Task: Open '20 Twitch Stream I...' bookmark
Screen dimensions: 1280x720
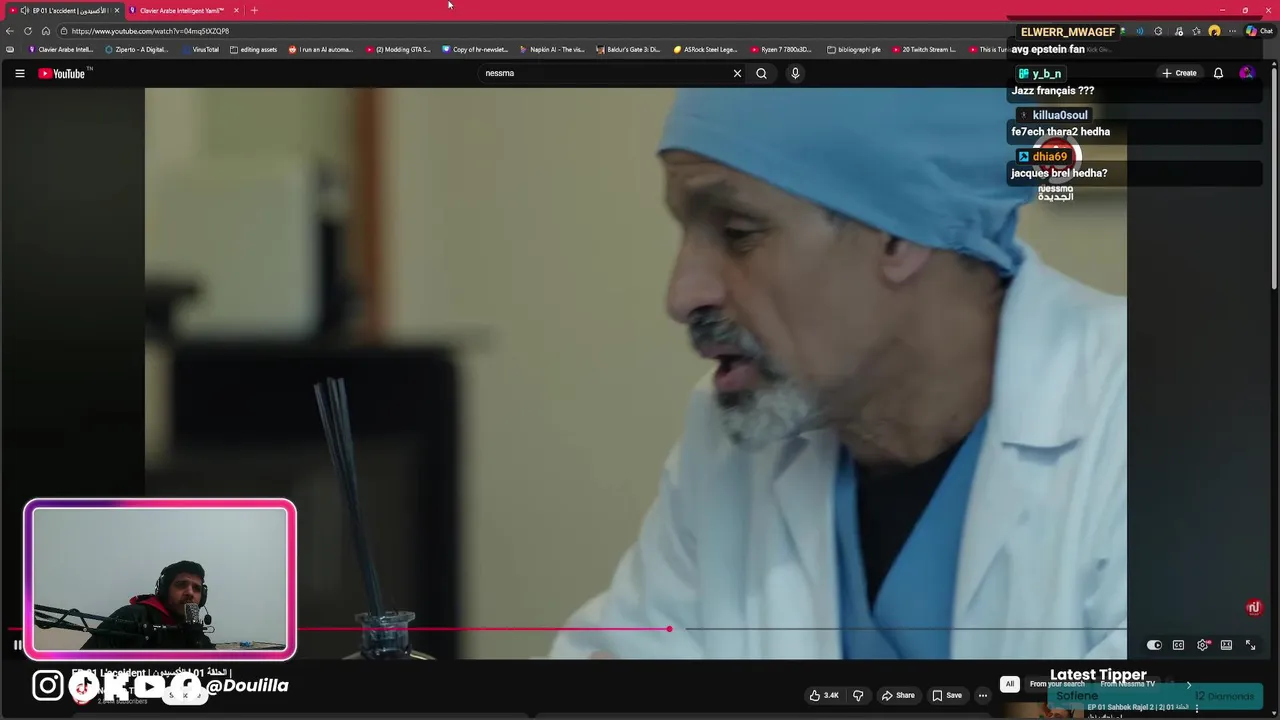Action: [924, 49]
